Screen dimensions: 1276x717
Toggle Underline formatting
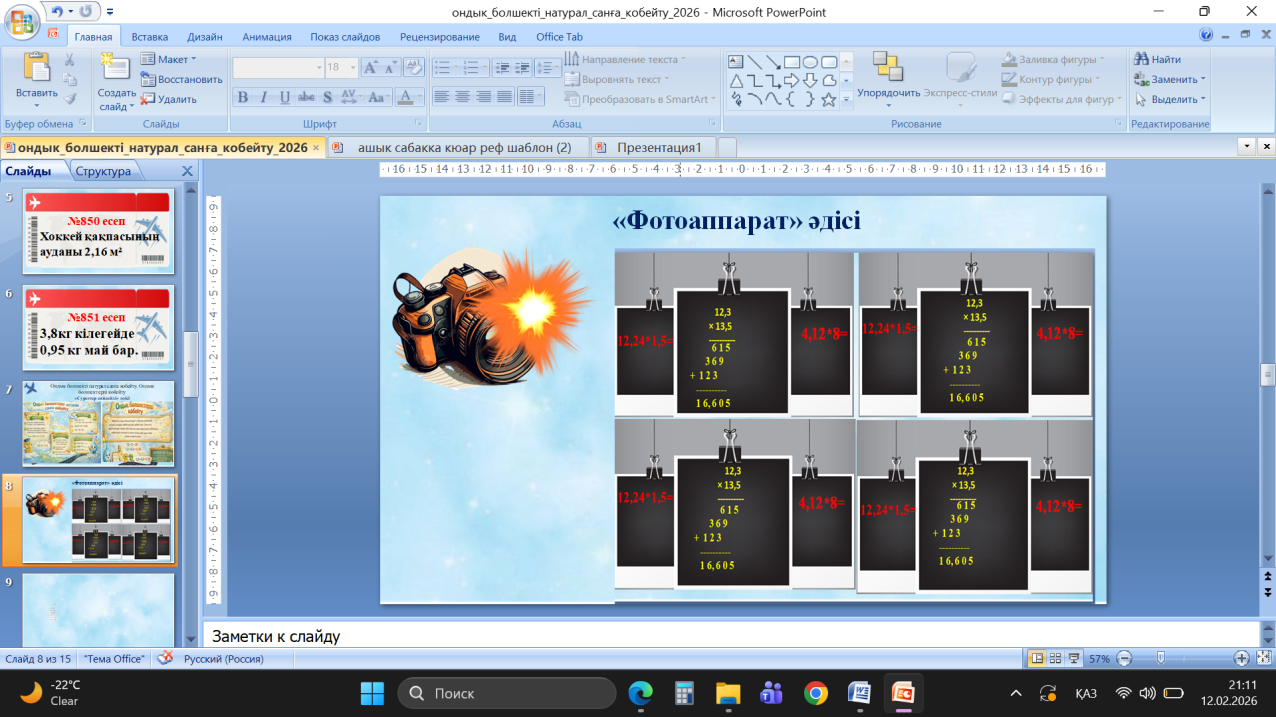[285, 98]
